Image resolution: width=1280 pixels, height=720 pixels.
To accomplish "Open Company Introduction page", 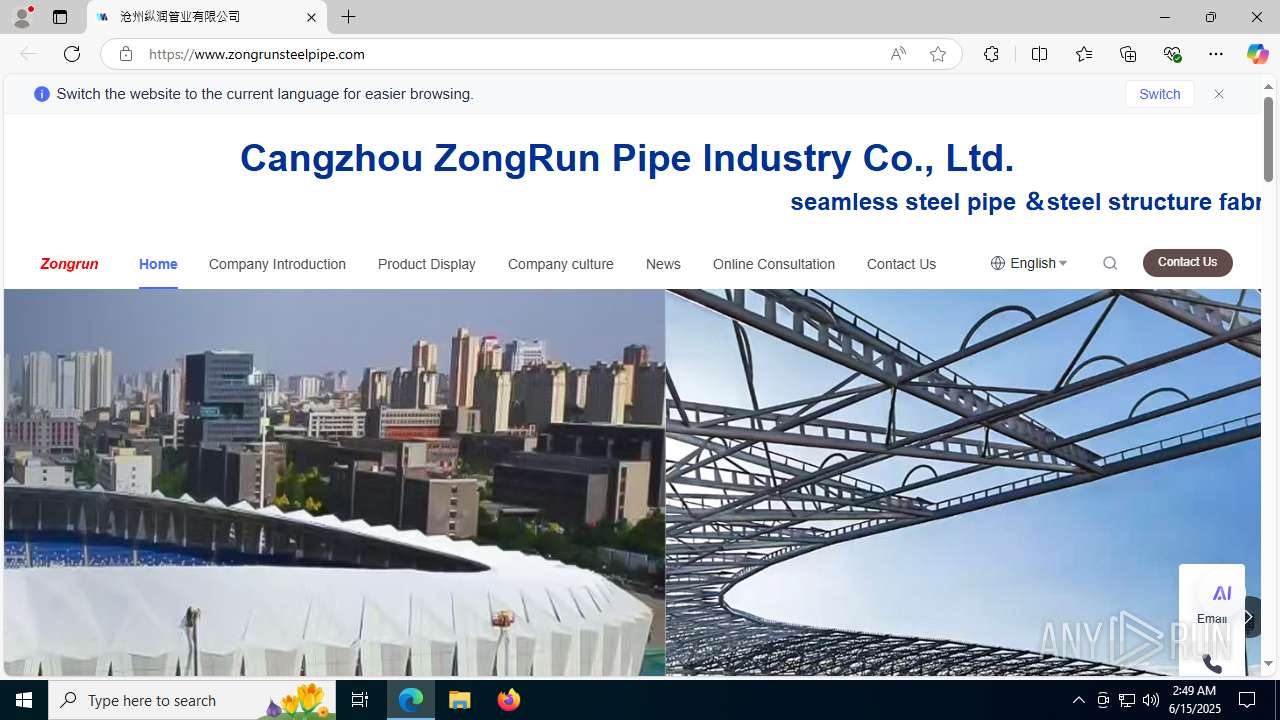I will tap(277, 264).
